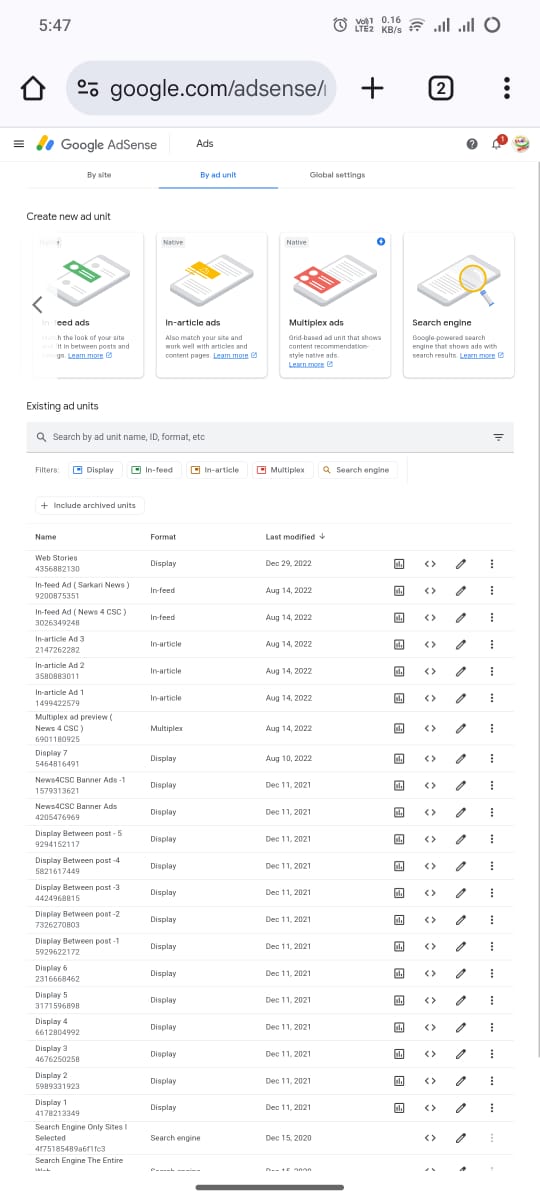The image size is (540, 1204).
Task: Toggle the In-feed format filter
Action: (x=152, y=470)
